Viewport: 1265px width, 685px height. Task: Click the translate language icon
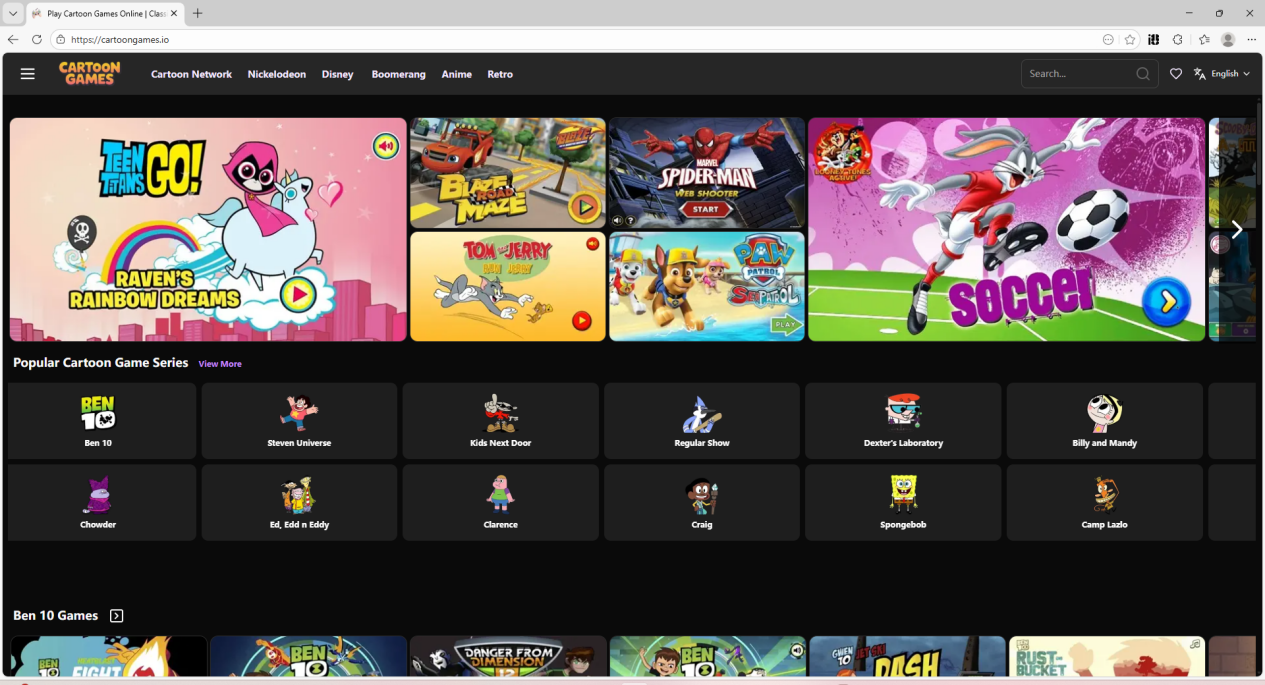click(x=1200, y=74)
